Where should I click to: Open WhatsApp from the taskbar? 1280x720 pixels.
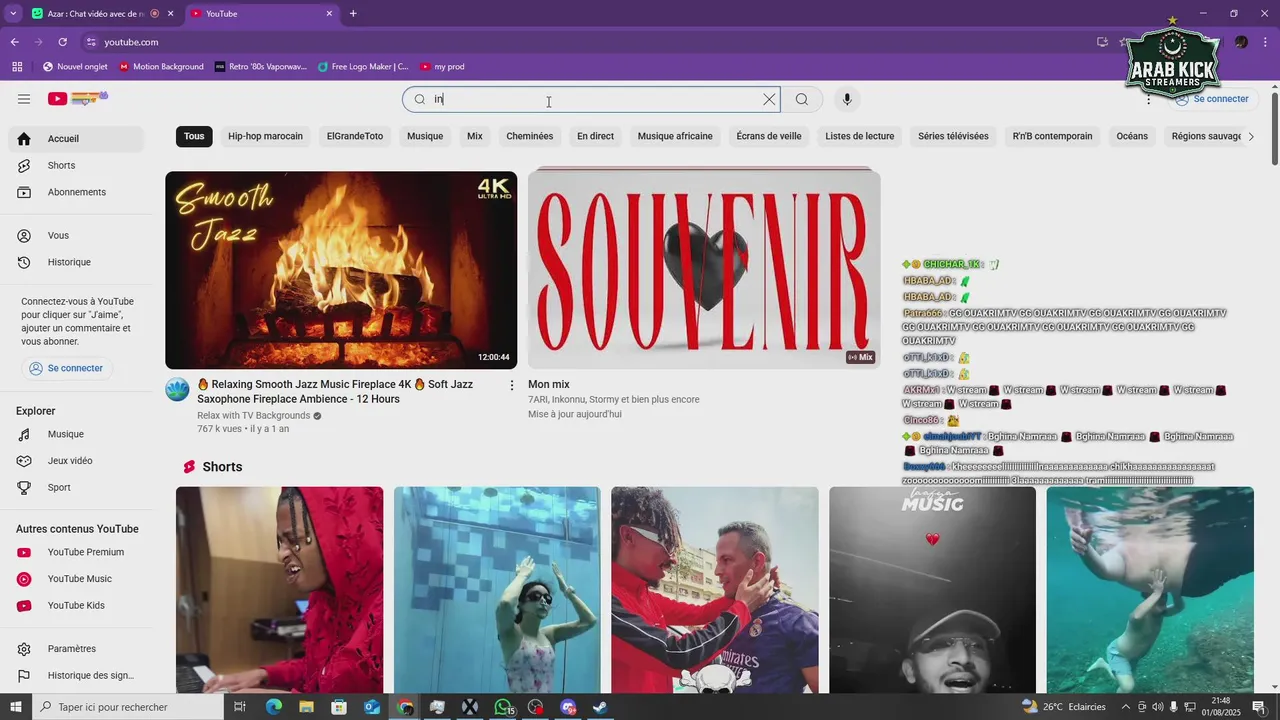503,707
